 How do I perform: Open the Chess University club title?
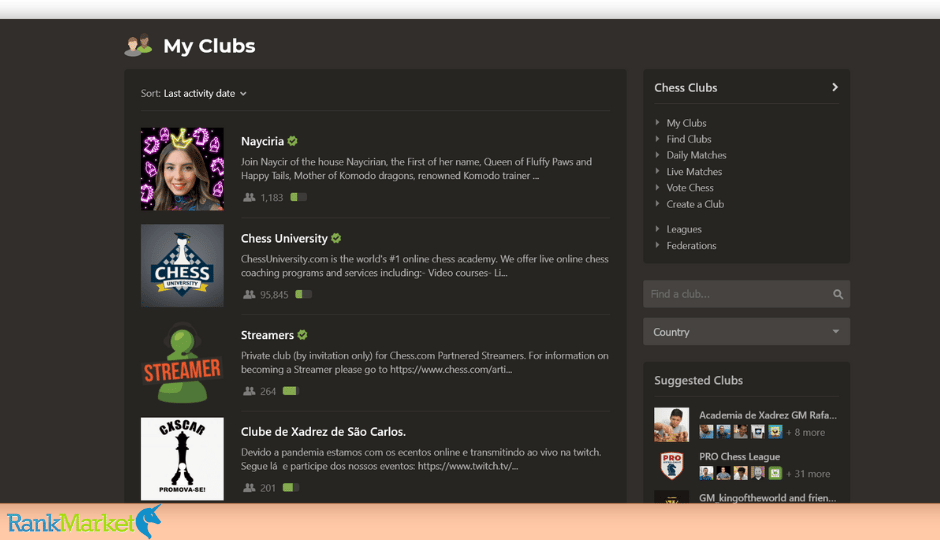point(284,239)
